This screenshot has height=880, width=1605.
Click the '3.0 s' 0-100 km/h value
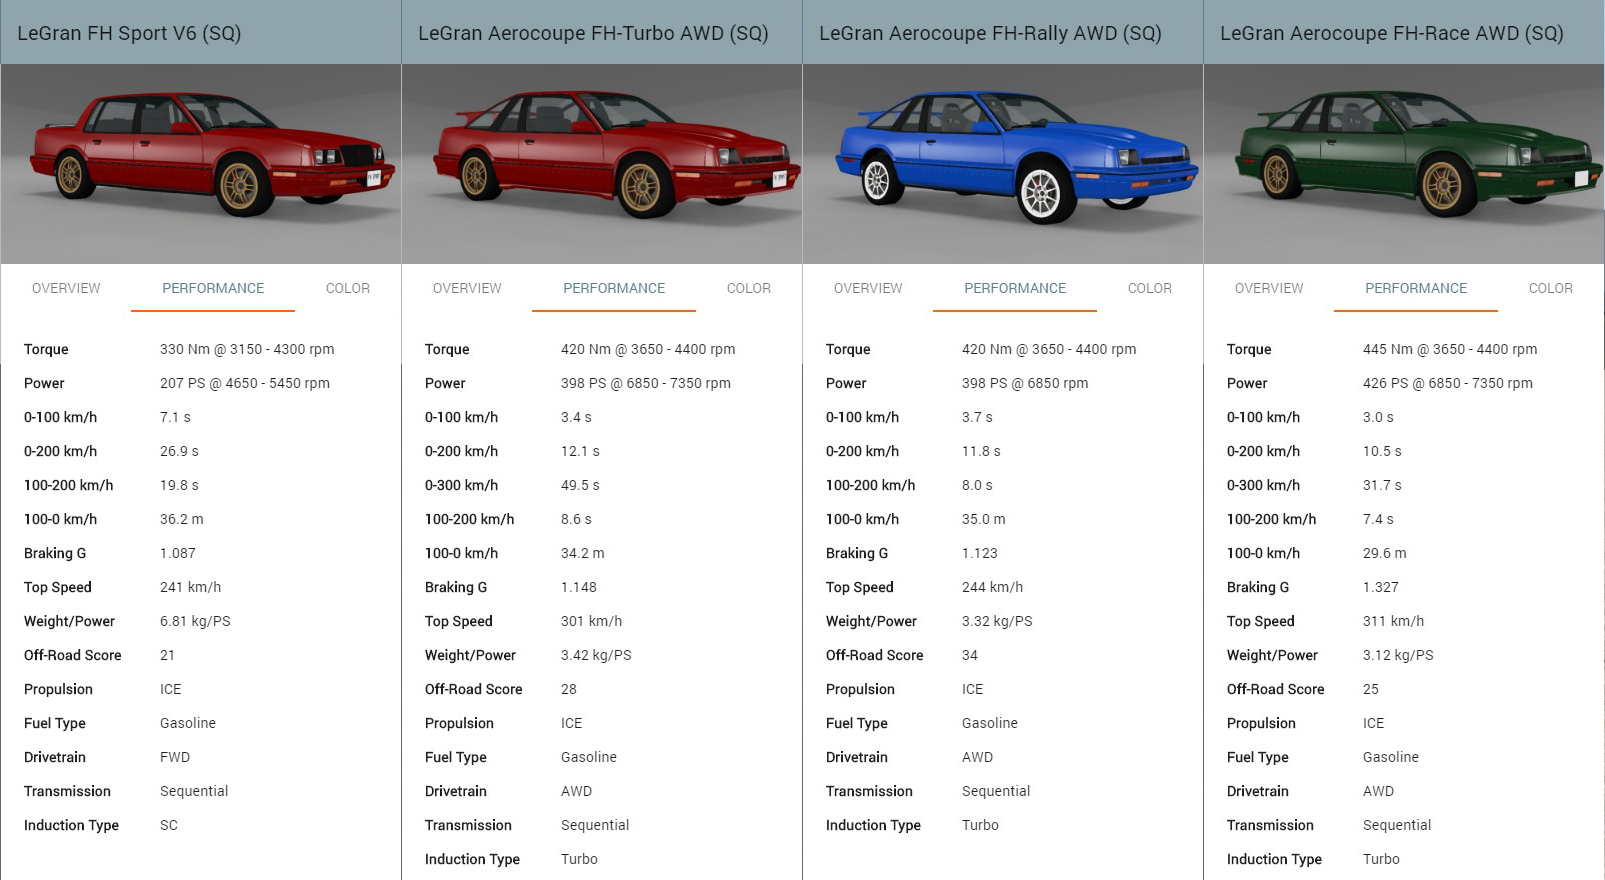pyautogui.click(x=1378, y=417)
